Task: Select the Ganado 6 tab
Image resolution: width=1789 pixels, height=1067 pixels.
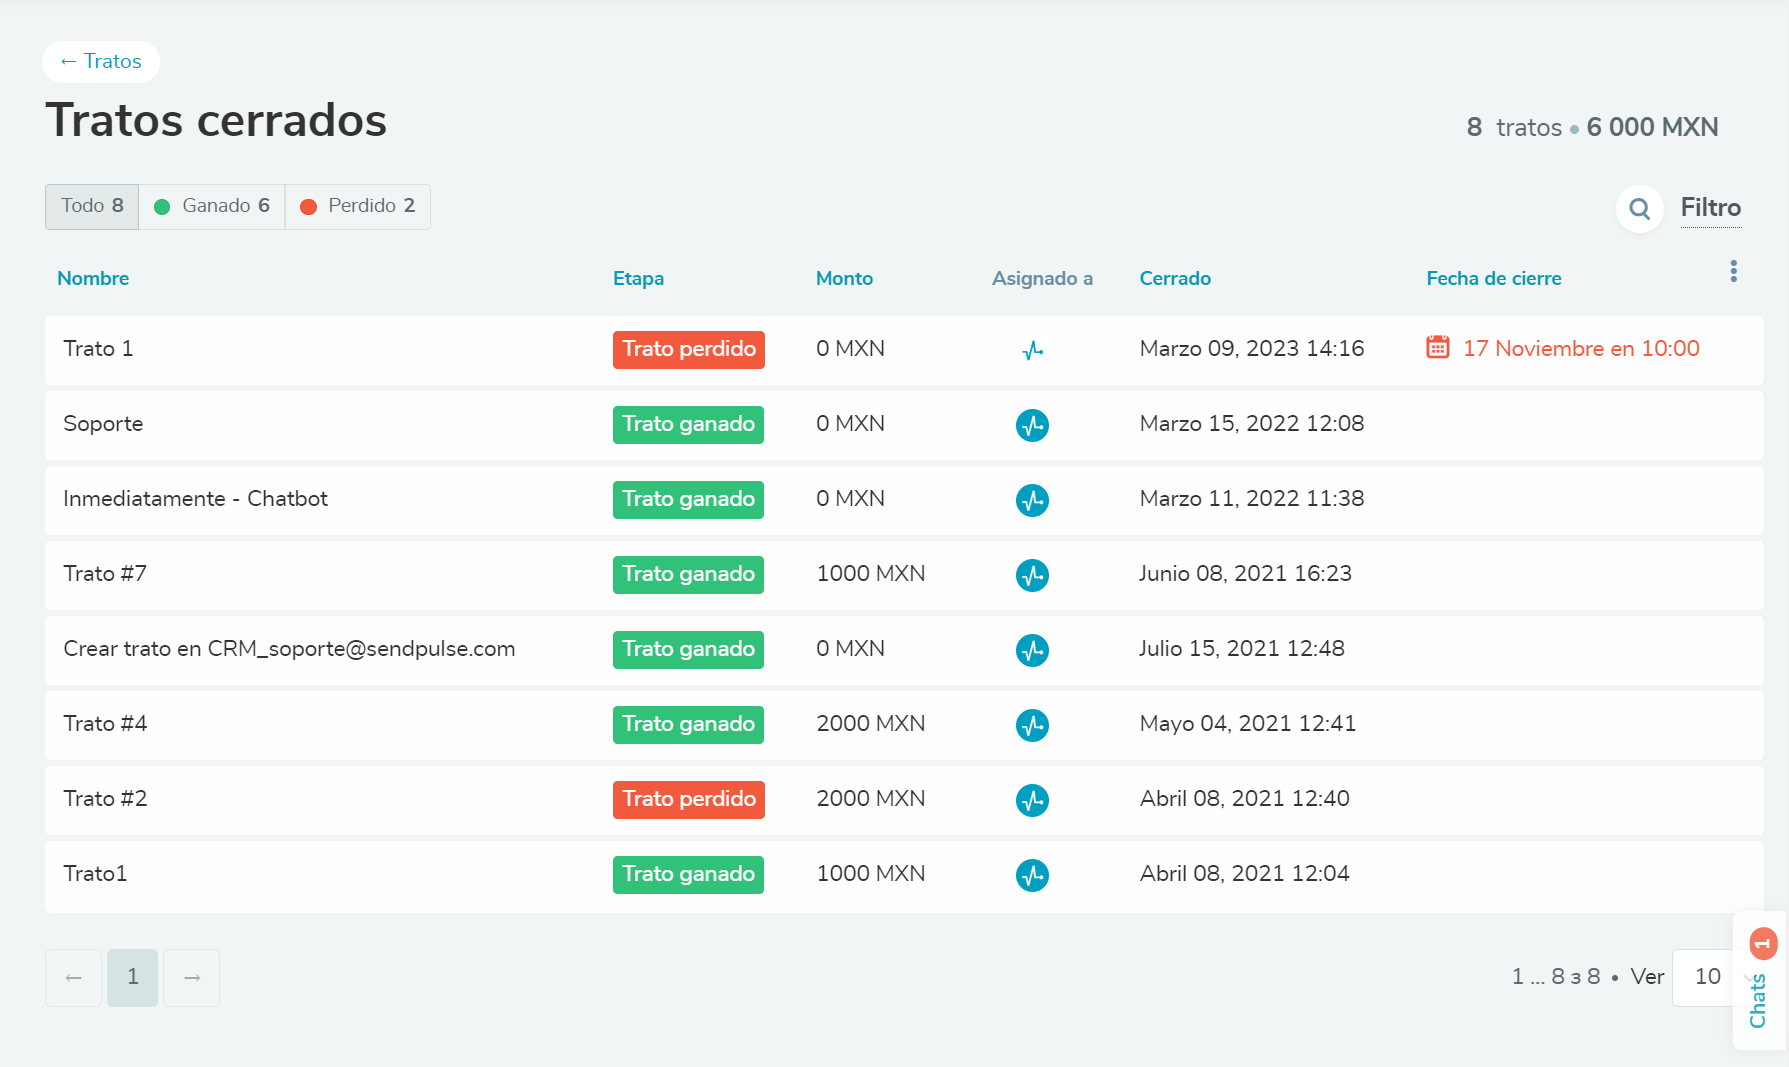Action: (212, 206)
